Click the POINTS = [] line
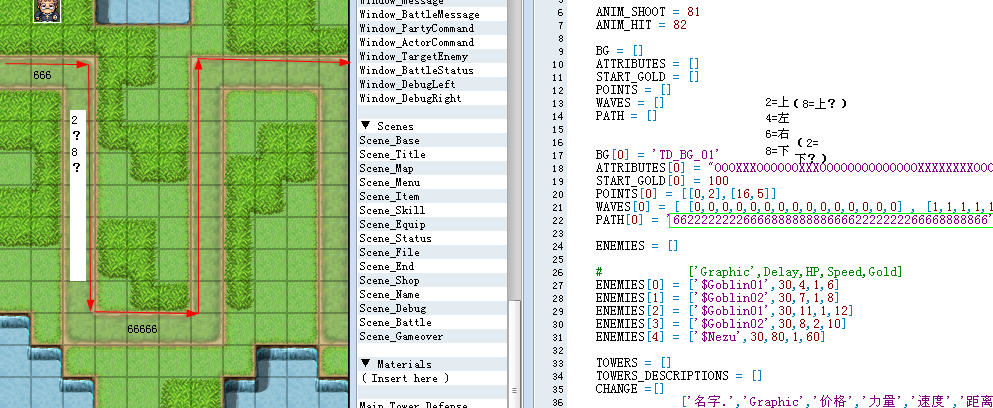 click(x=633, y=89)
